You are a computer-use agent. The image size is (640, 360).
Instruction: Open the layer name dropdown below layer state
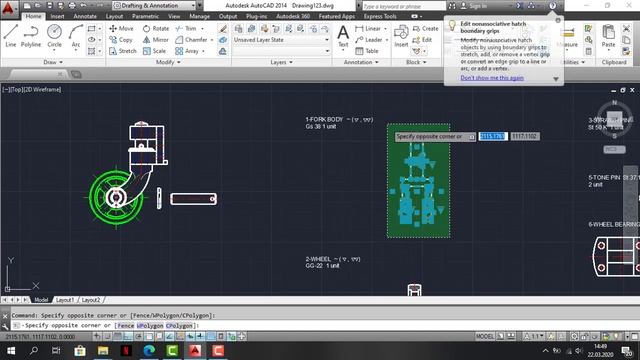[x=281, y=51]
